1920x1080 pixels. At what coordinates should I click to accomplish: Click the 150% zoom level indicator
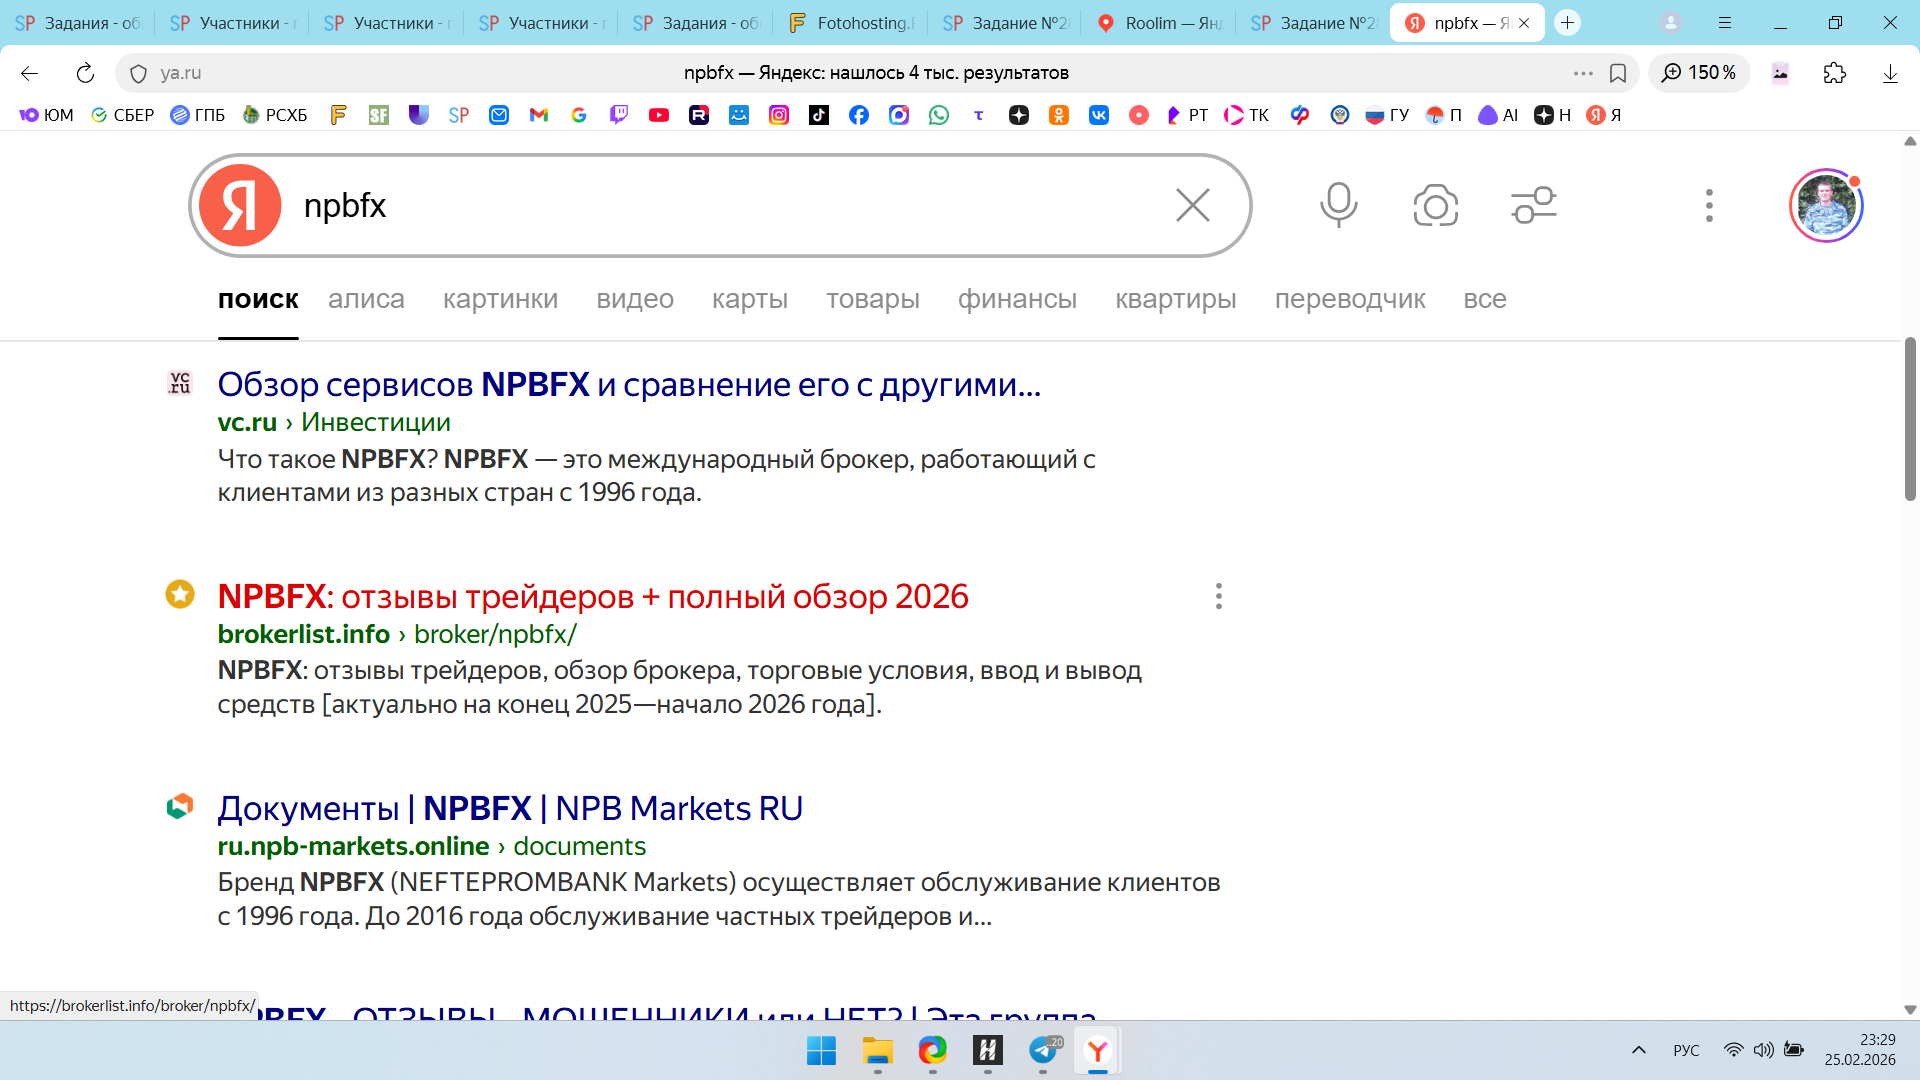pos(1699,73)
